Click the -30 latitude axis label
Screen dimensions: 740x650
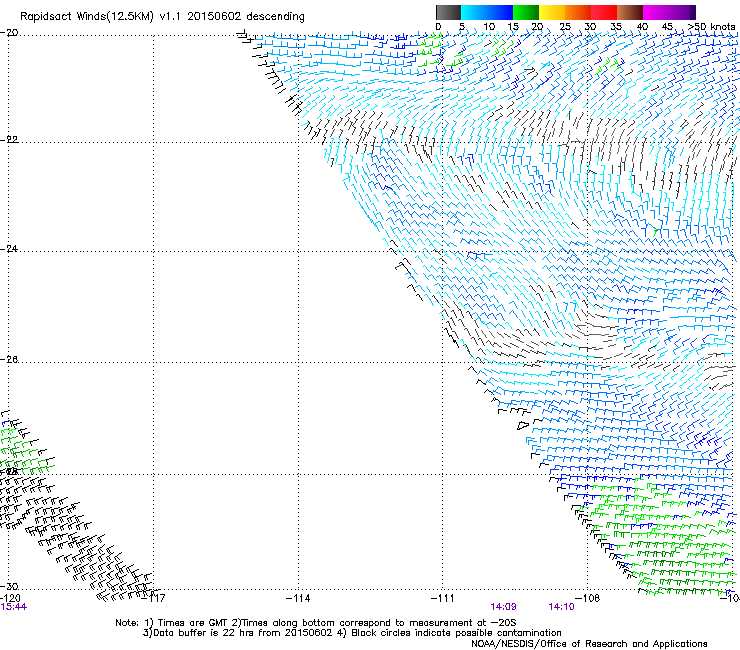click(9, 586)
